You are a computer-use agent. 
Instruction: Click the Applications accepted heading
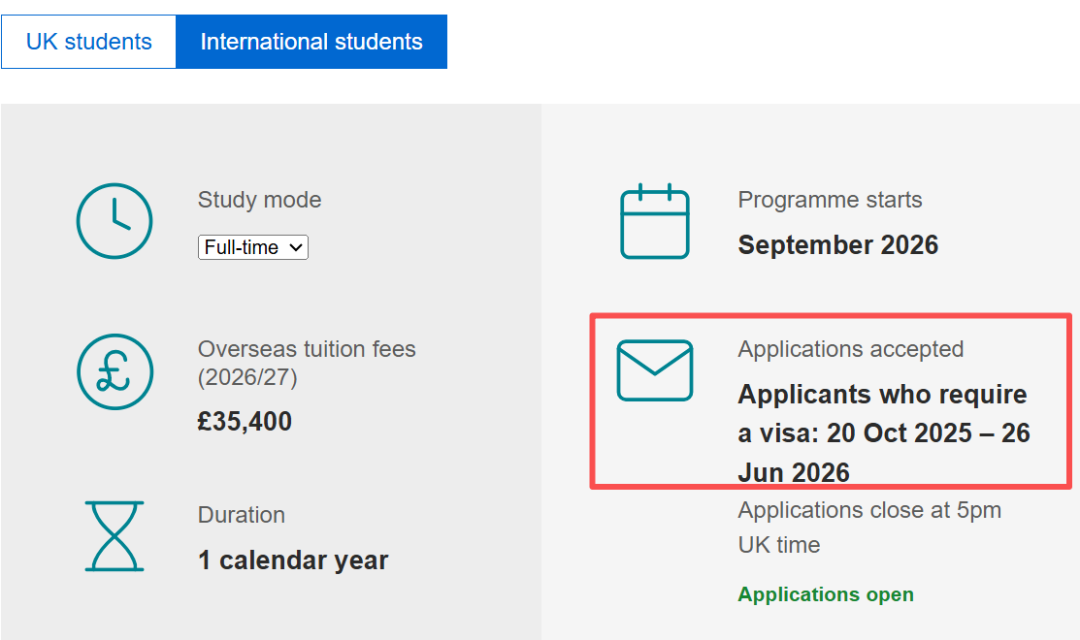850,350
